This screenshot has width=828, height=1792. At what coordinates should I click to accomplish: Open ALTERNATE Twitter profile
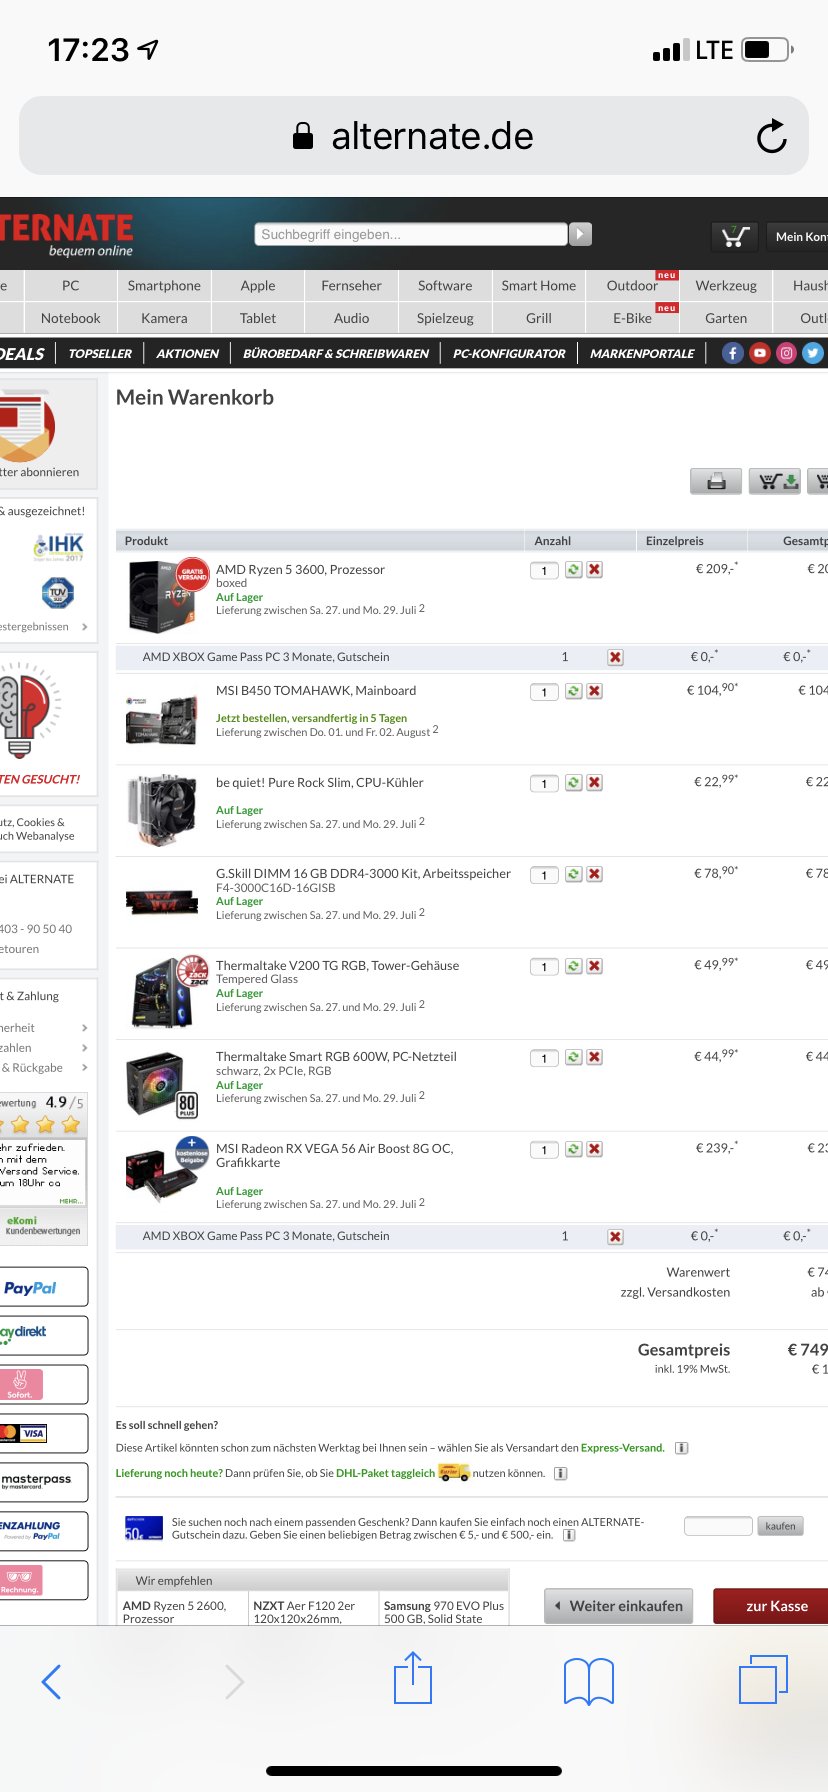[813, 353]
